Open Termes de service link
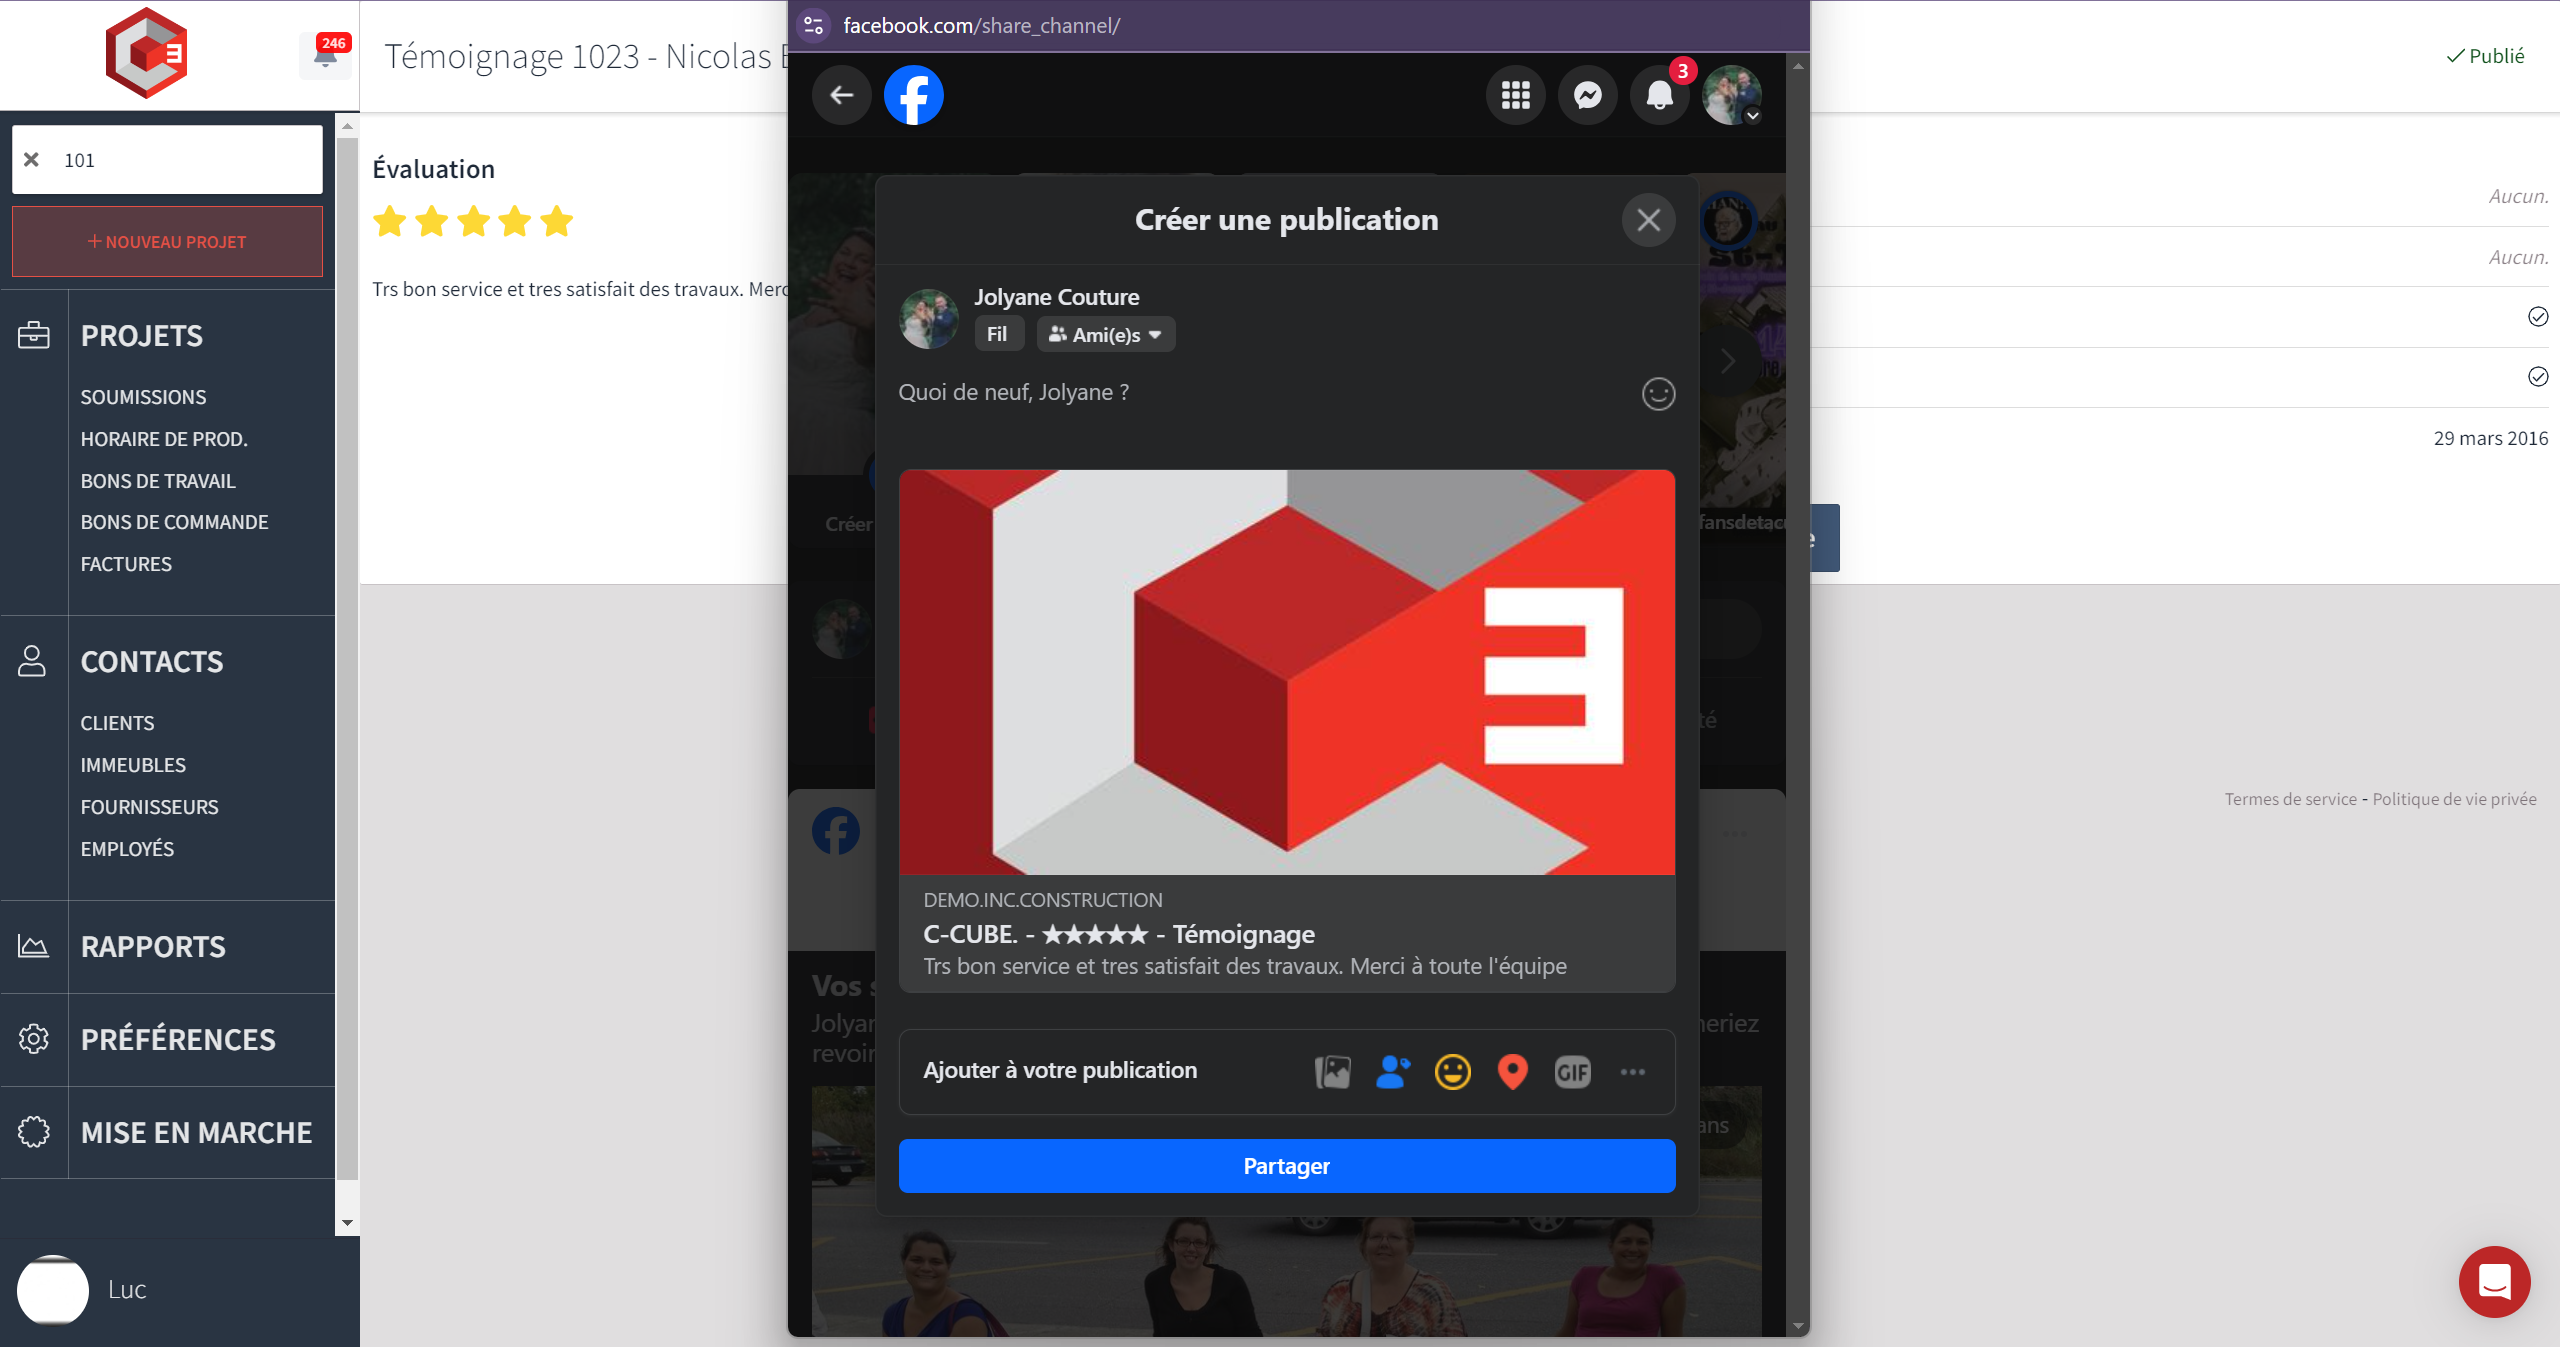2560x1347 pixels. pyautogui.click(x=2290, y=799)
